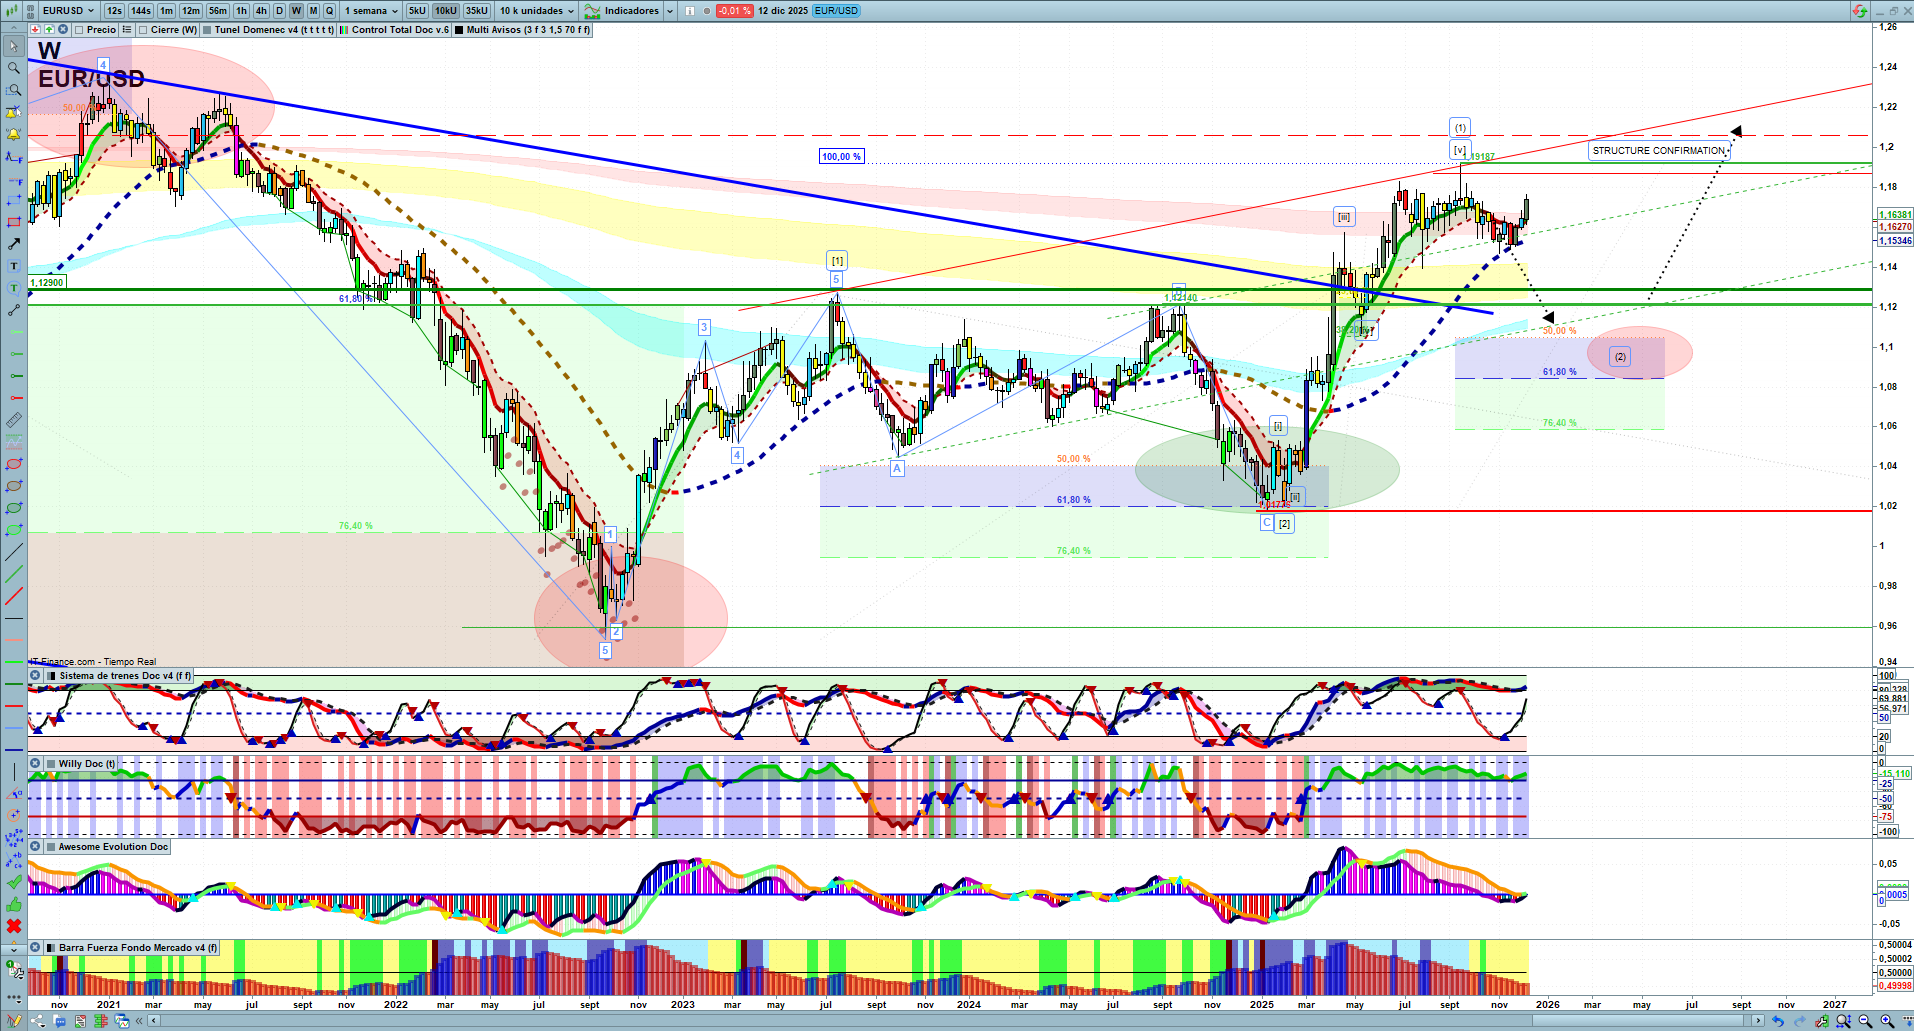Close the Awesome Evolution Doc panel
Screen dimensions: 1914x1031
[35, 847]
